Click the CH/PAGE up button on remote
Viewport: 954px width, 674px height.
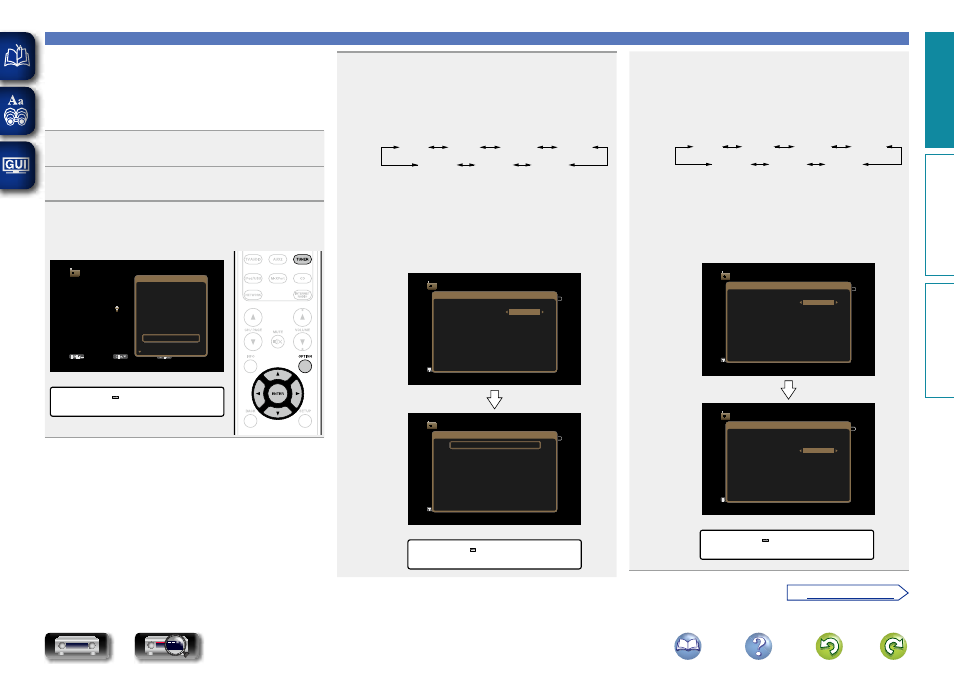coord(253,317)
